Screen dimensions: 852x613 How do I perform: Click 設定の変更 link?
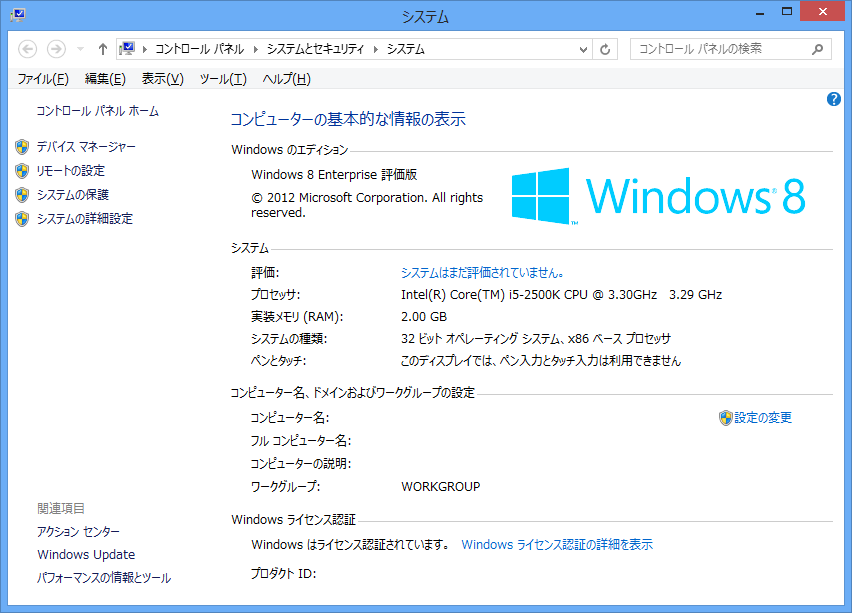[x=763, y=418]
